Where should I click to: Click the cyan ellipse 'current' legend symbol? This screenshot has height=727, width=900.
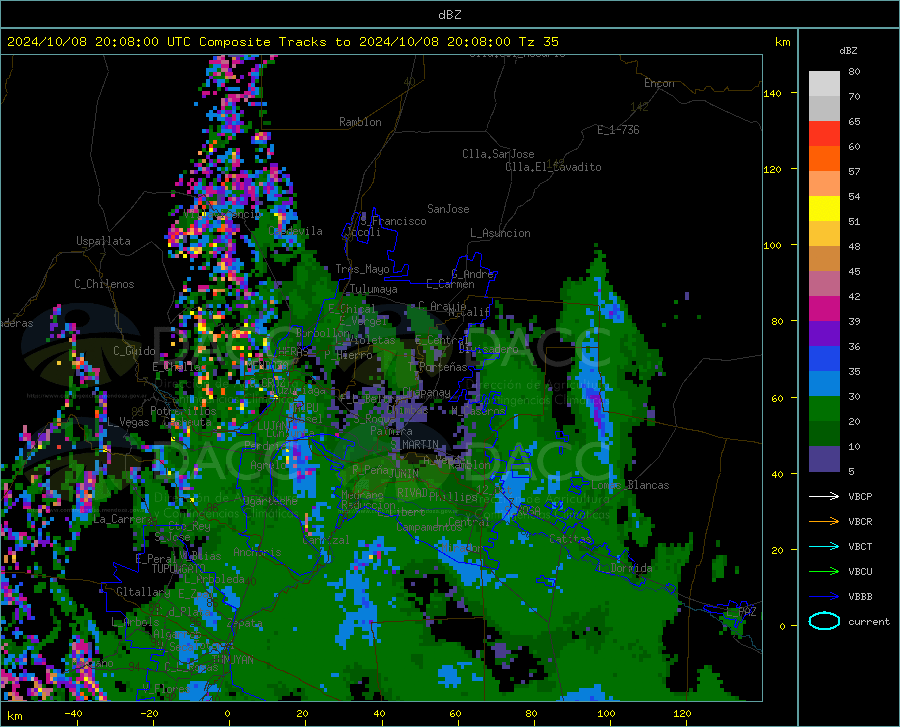point(824,621)
